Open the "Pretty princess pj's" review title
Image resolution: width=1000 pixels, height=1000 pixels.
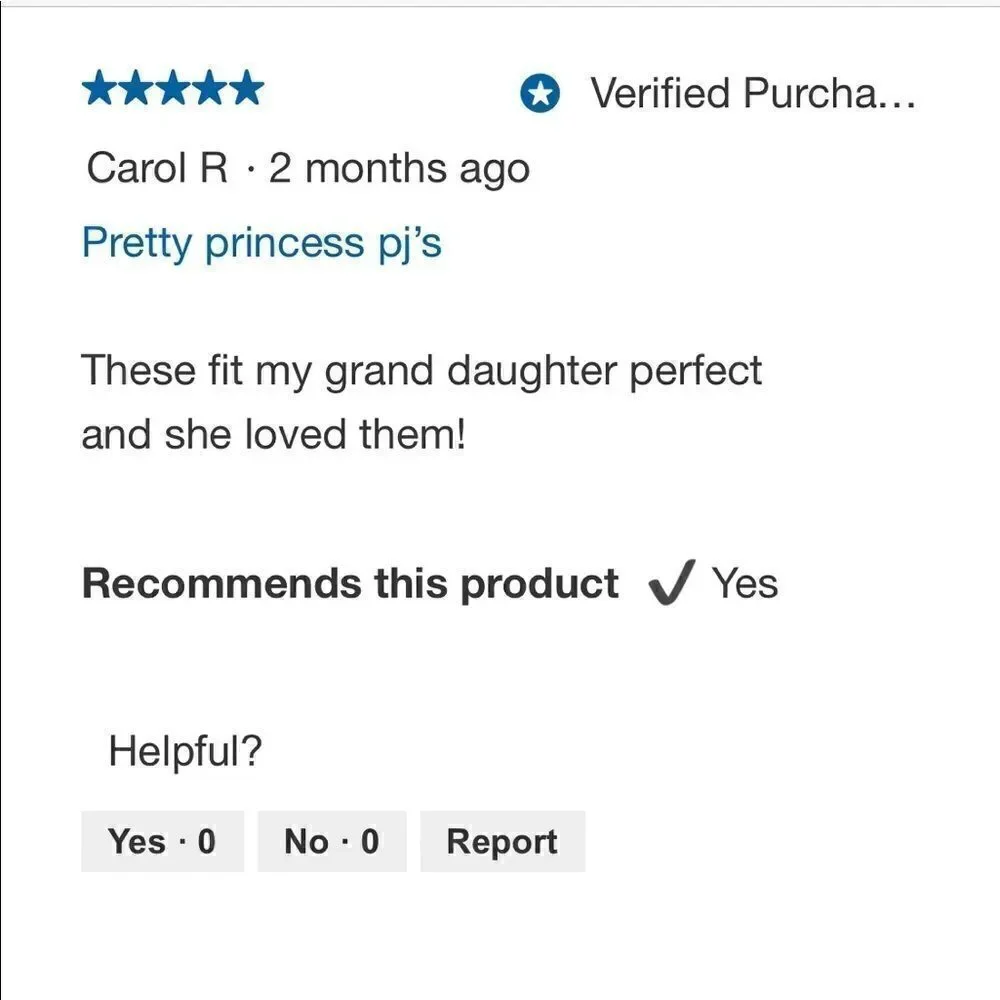pyautogui.click(x=261, y=244)
